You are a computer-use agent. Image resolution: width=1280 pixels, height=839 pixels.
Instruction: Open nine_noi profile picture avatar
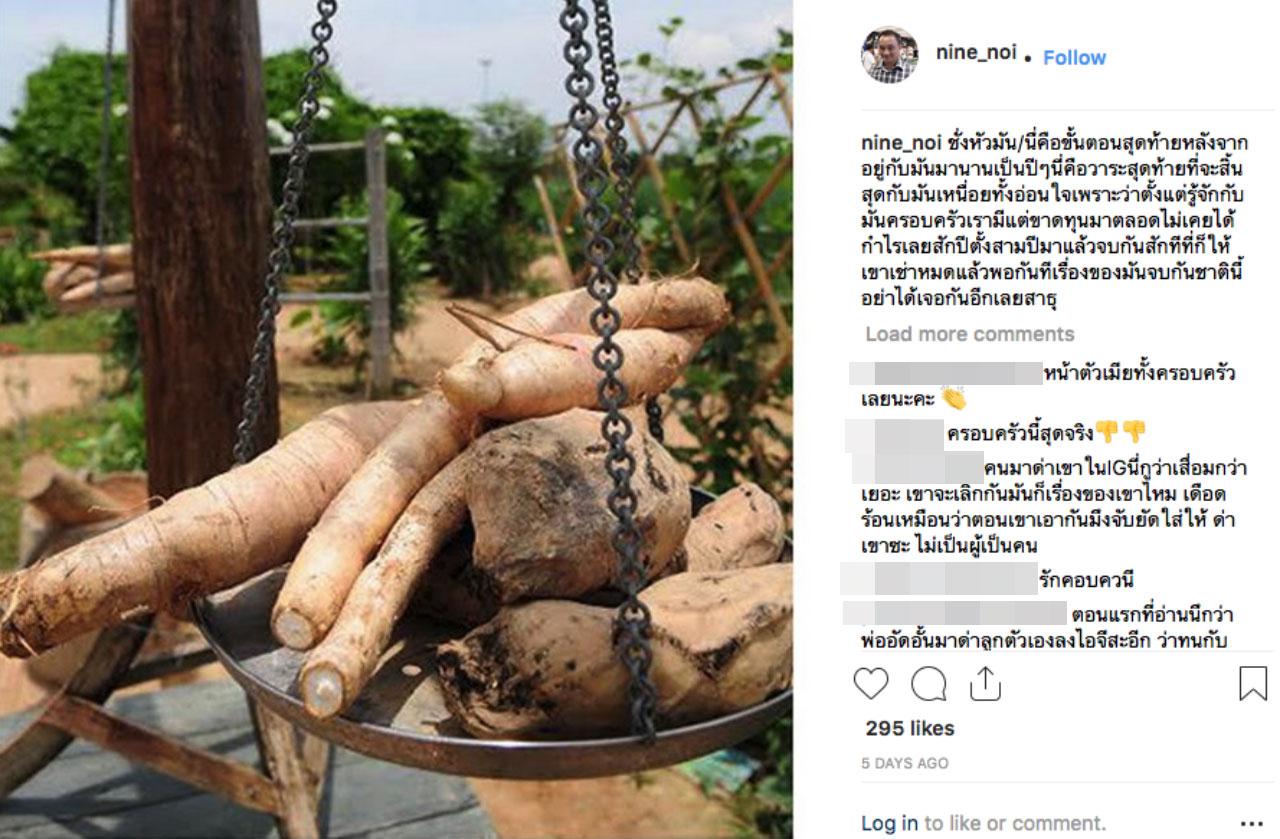(889, 55)
